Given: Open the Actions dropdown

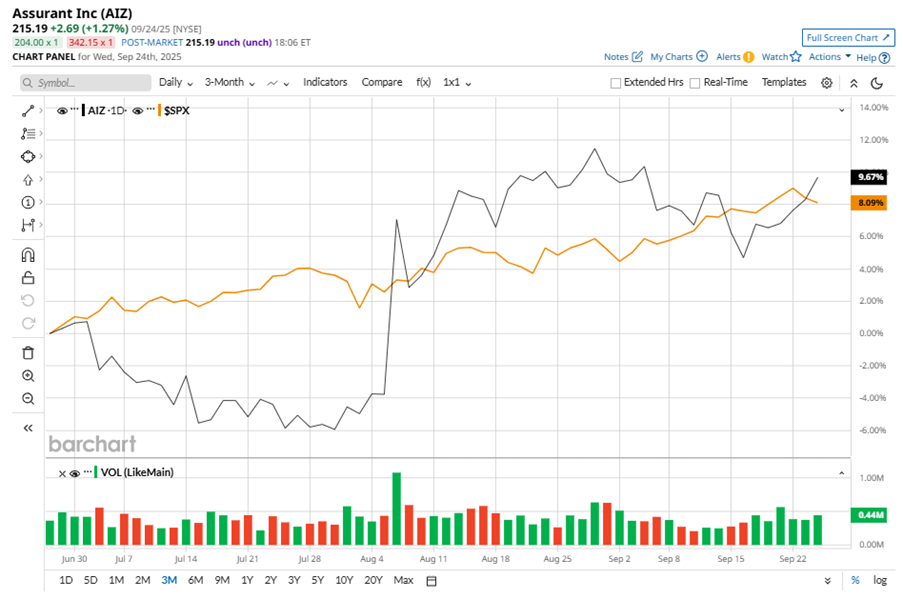Looking at the screenshot, I should pos(830,56).
